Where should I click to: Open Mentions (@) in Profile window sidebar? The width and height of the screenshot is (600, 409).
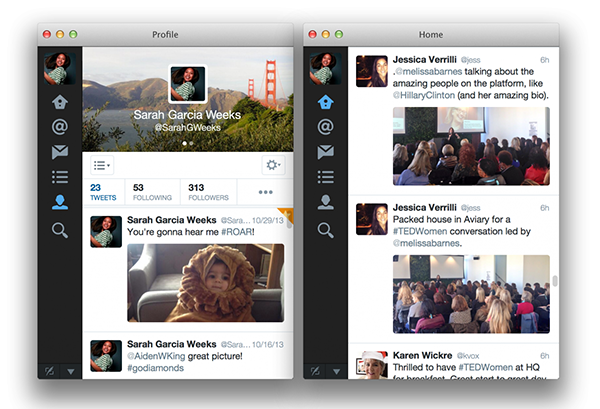(60, 127)
